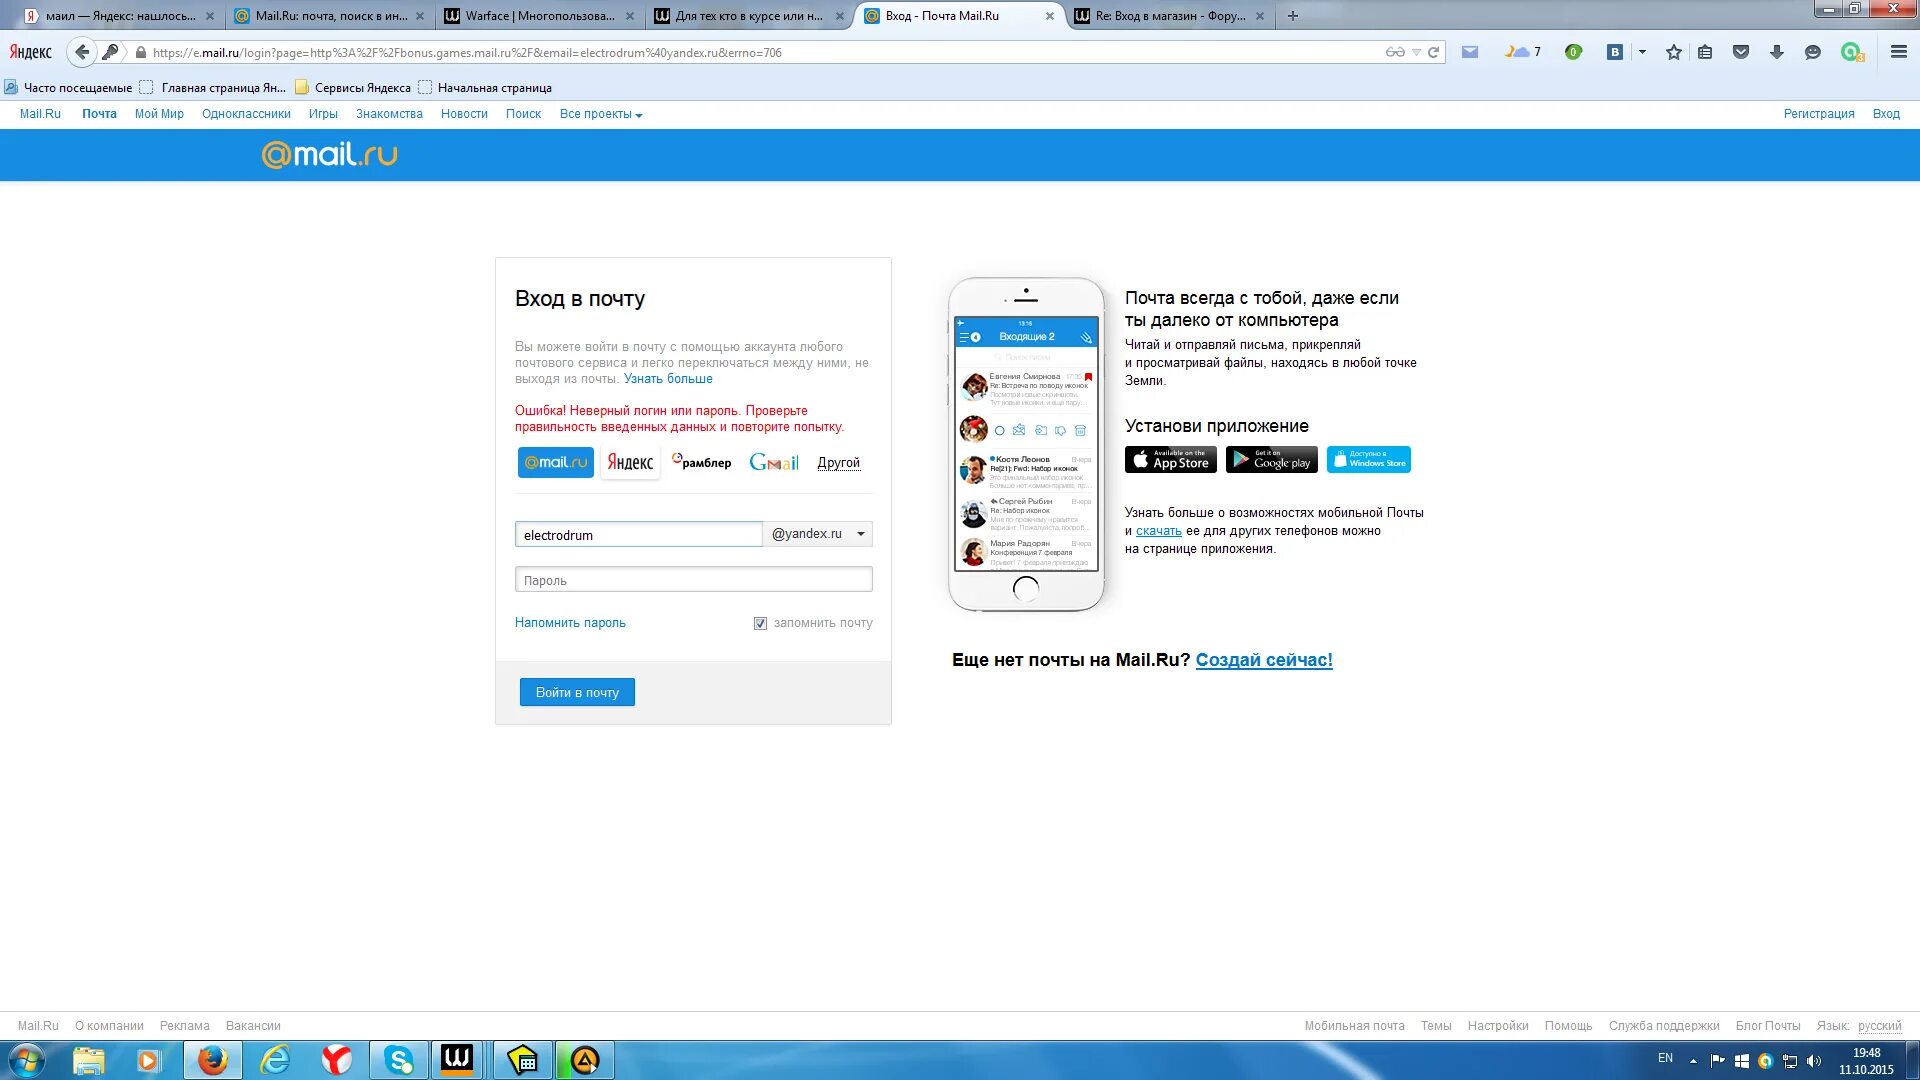Click the 'скачать' link
Screen dimensions: 1920x1080
1158,531
